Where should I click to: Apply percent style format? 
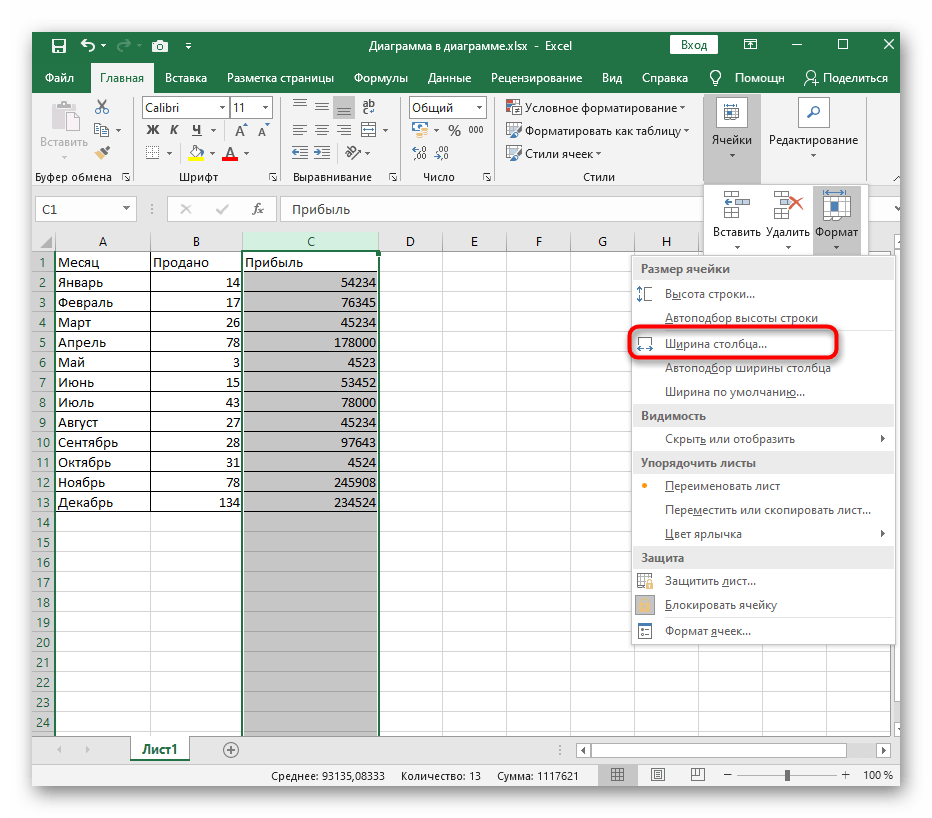455,130
